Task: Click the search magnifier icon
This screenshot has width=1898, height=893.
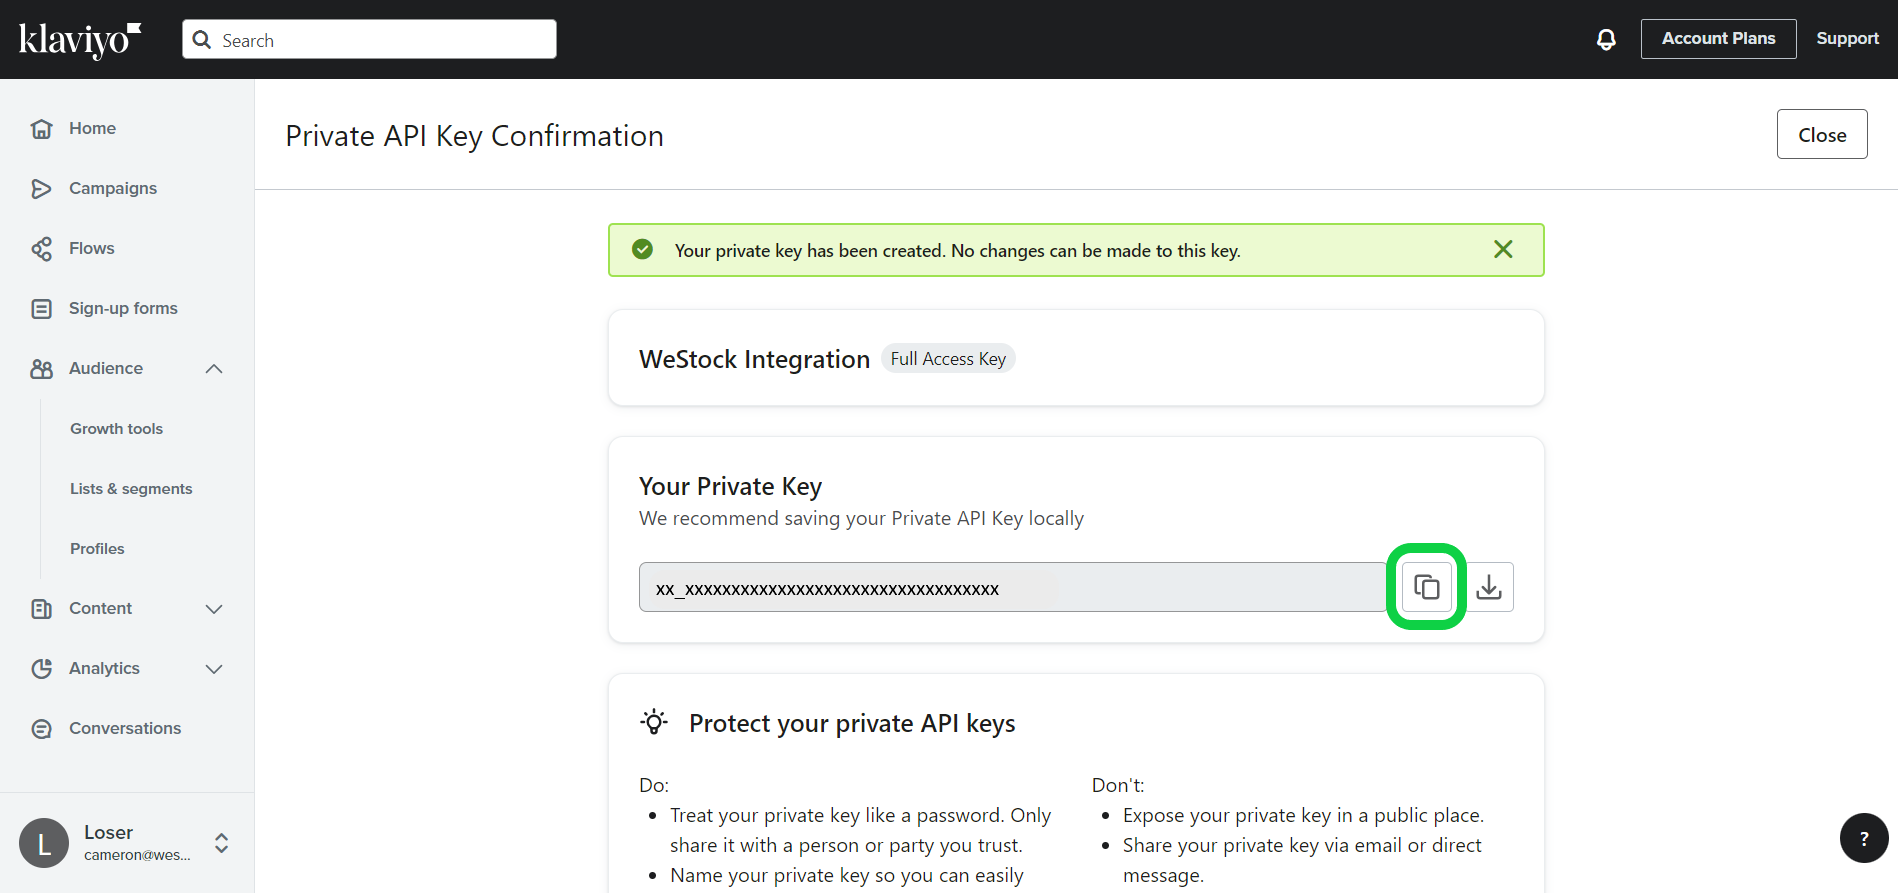Action: [x=202, y=39]
